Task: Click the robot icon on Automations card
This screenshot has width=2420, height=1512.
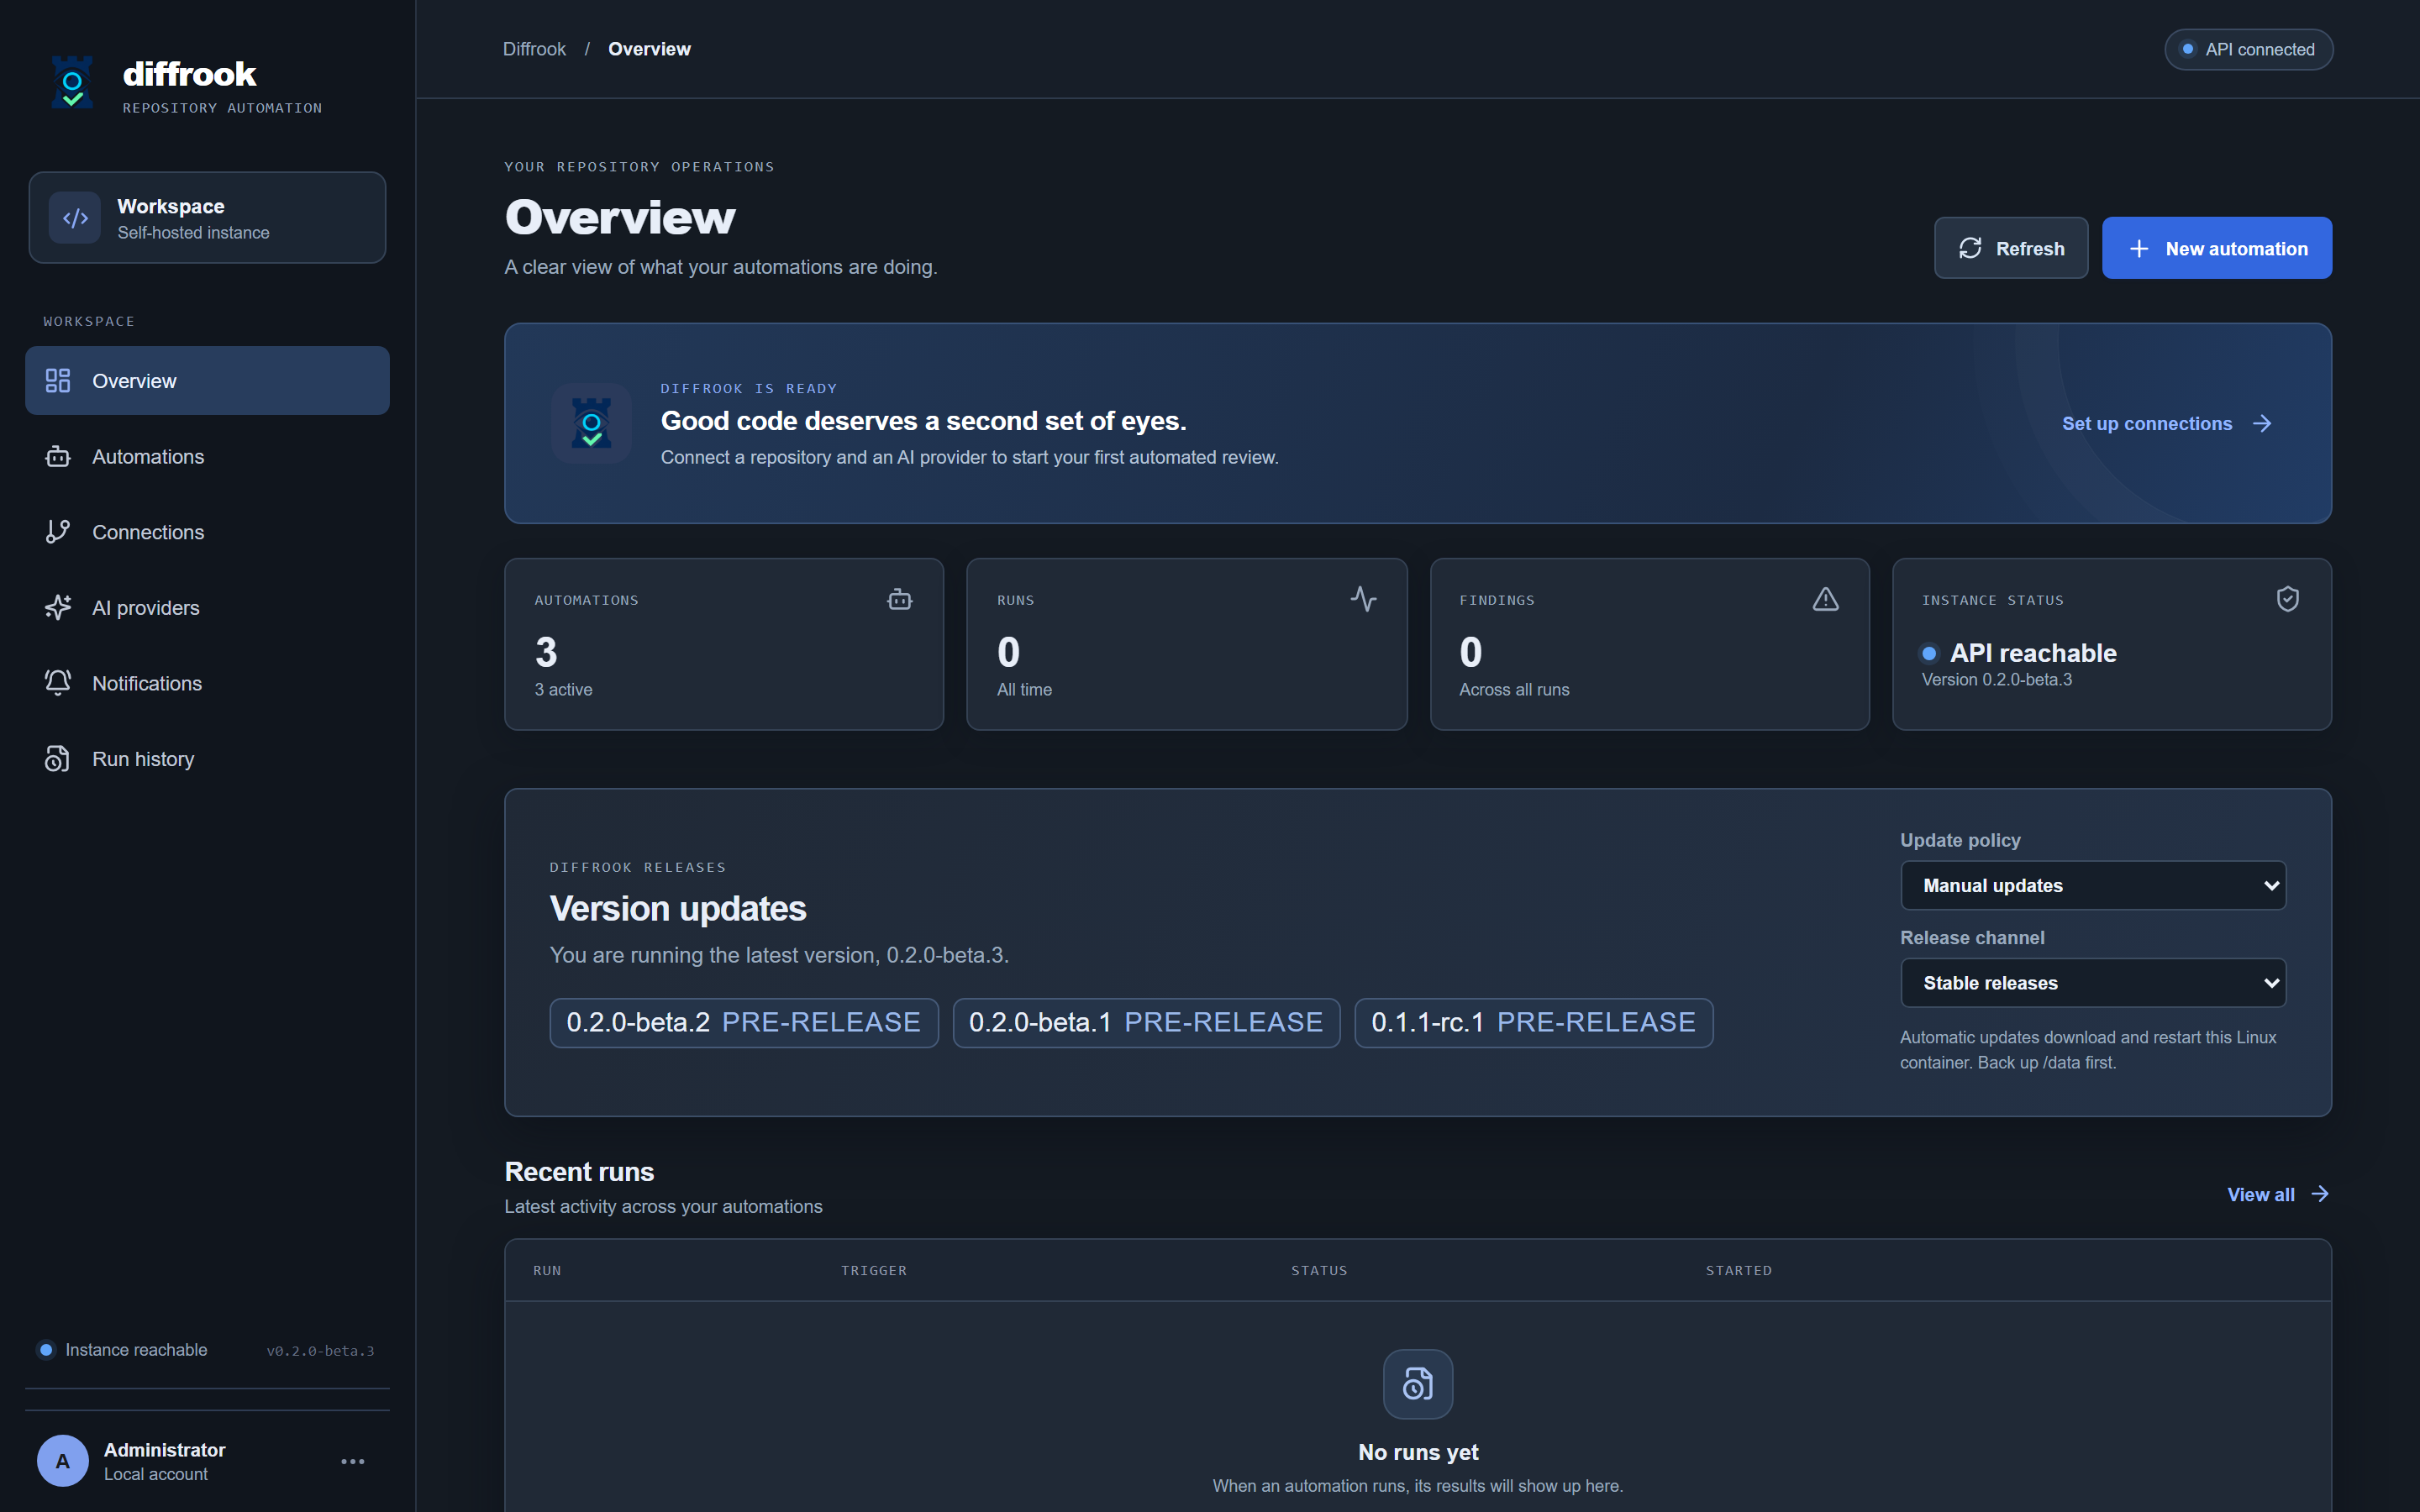Action: tap(900, 599)
